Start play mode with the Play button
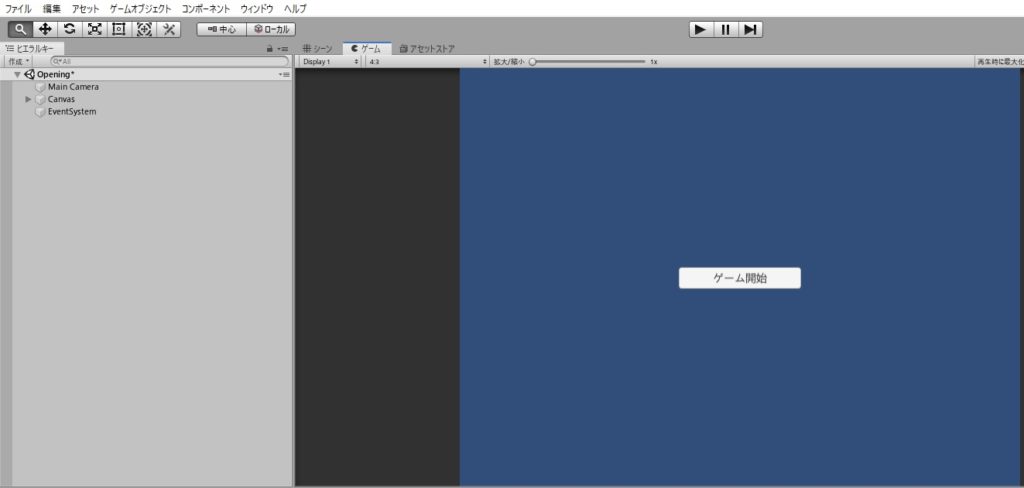Screen dimensions: 1024x488 701,29
